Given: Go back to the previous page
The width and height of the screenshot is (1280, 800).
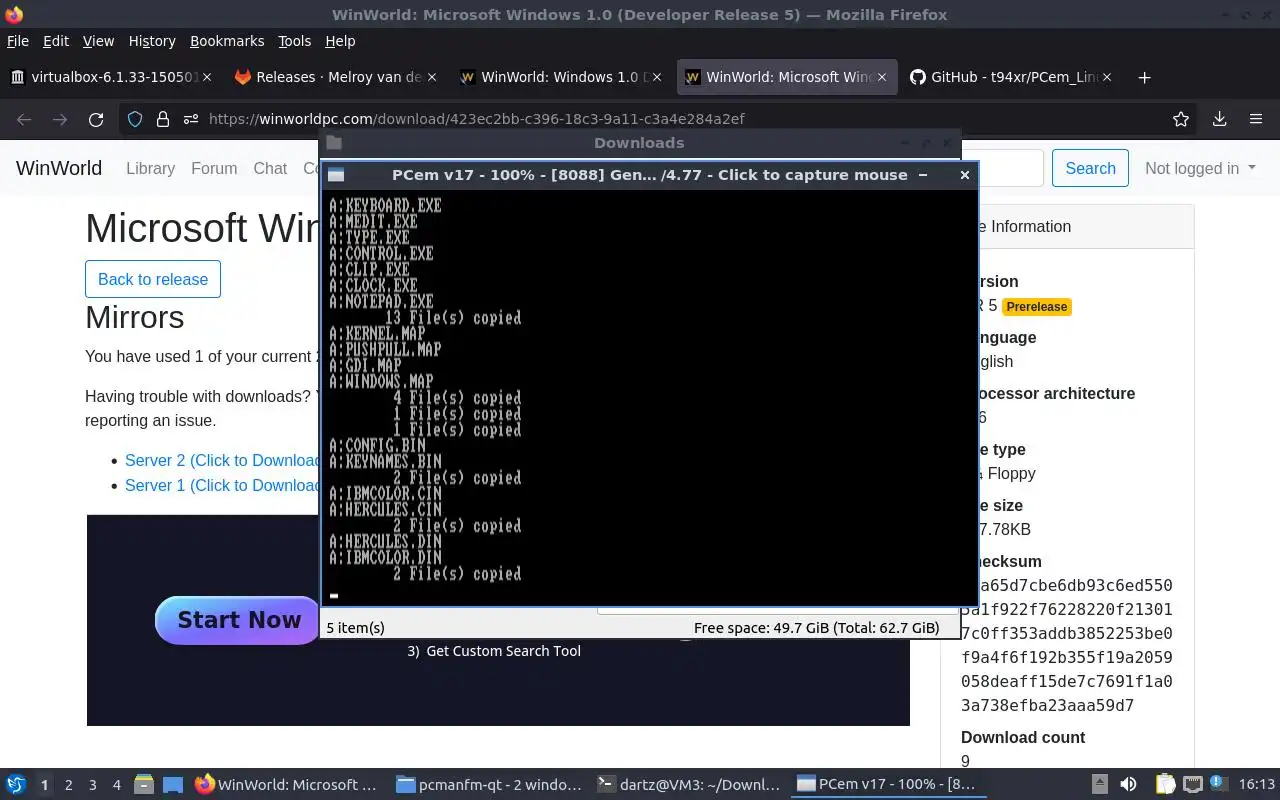Looking at the screenshot, I should [x=24, y=119].
